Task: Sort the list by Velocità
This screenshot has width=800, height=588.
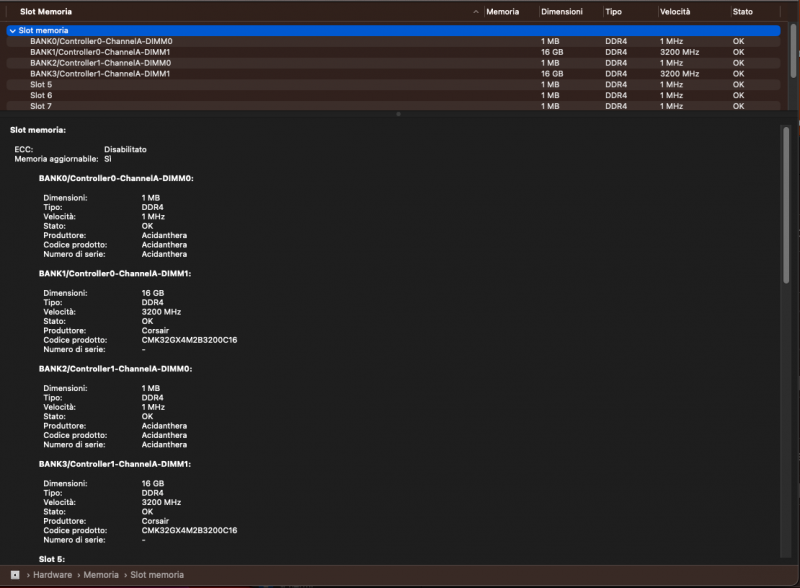Action: tap(674, 12)
